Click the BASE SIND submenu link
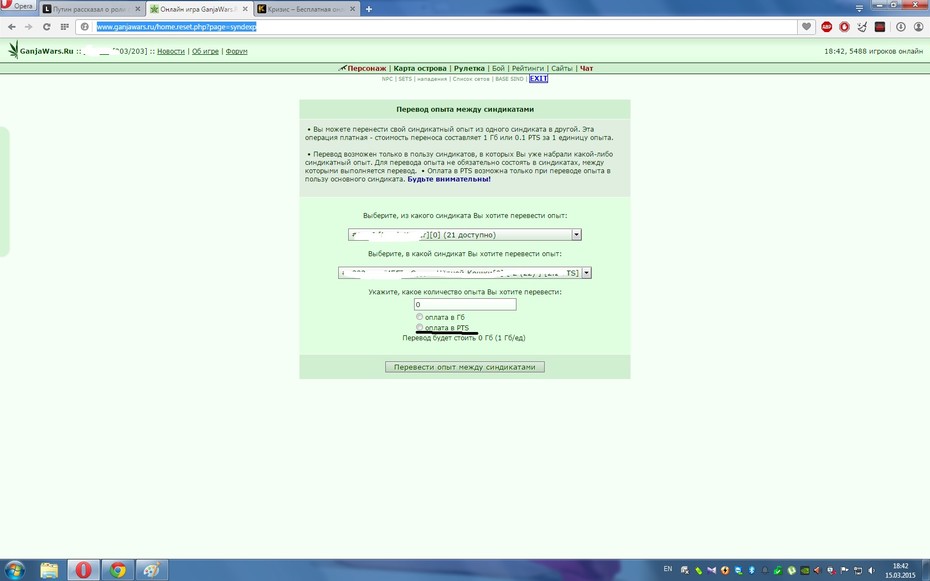The height and width of the screenshot is (581, 930). tap(509, 79)
